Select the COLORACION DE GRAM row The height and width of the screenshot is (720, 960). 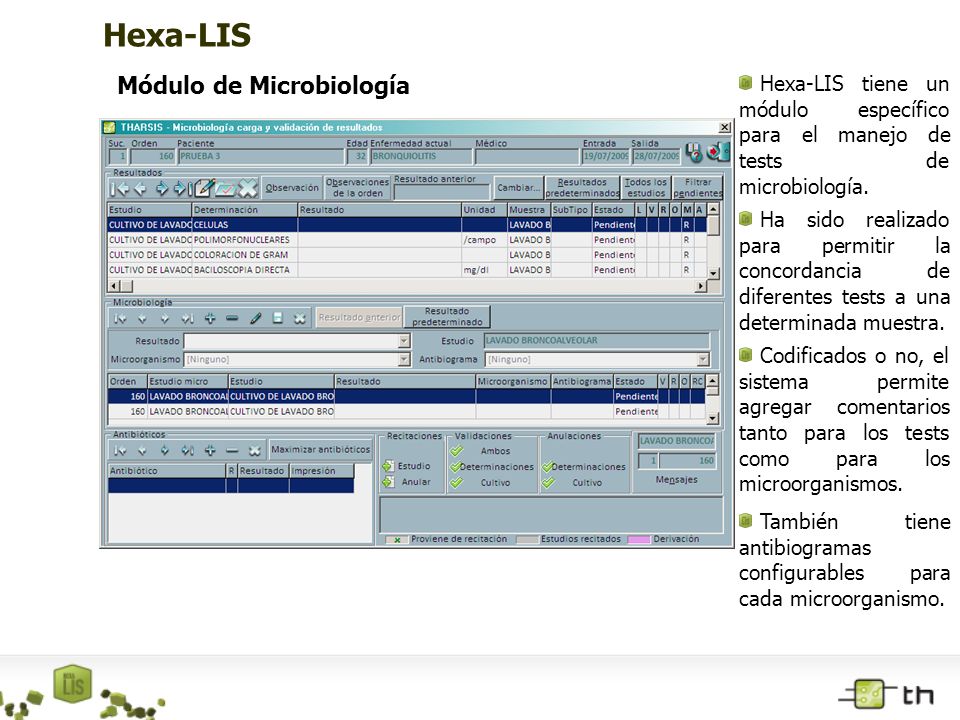pos(407,255)
